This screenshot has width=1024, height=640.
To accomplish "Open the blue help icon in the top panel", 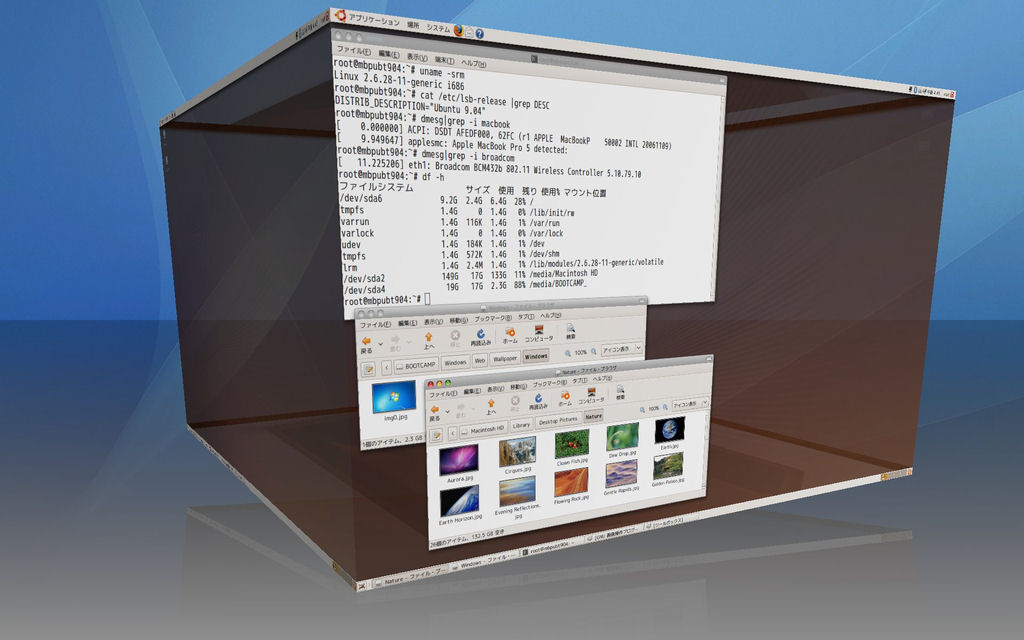I will point(479,33).
